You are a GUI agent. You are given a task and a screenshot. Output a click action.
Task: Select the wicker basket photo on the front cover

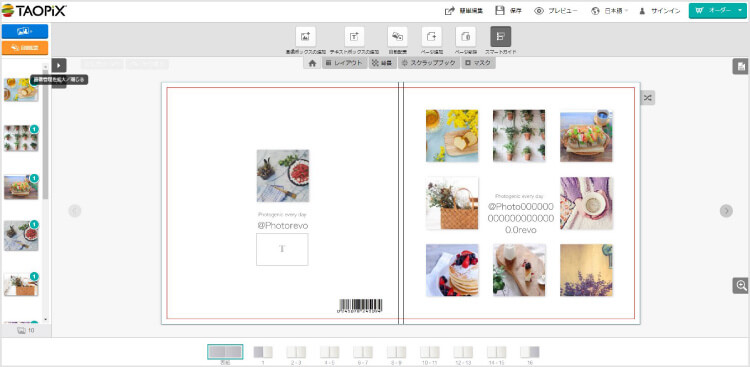(x=452, y=203)
